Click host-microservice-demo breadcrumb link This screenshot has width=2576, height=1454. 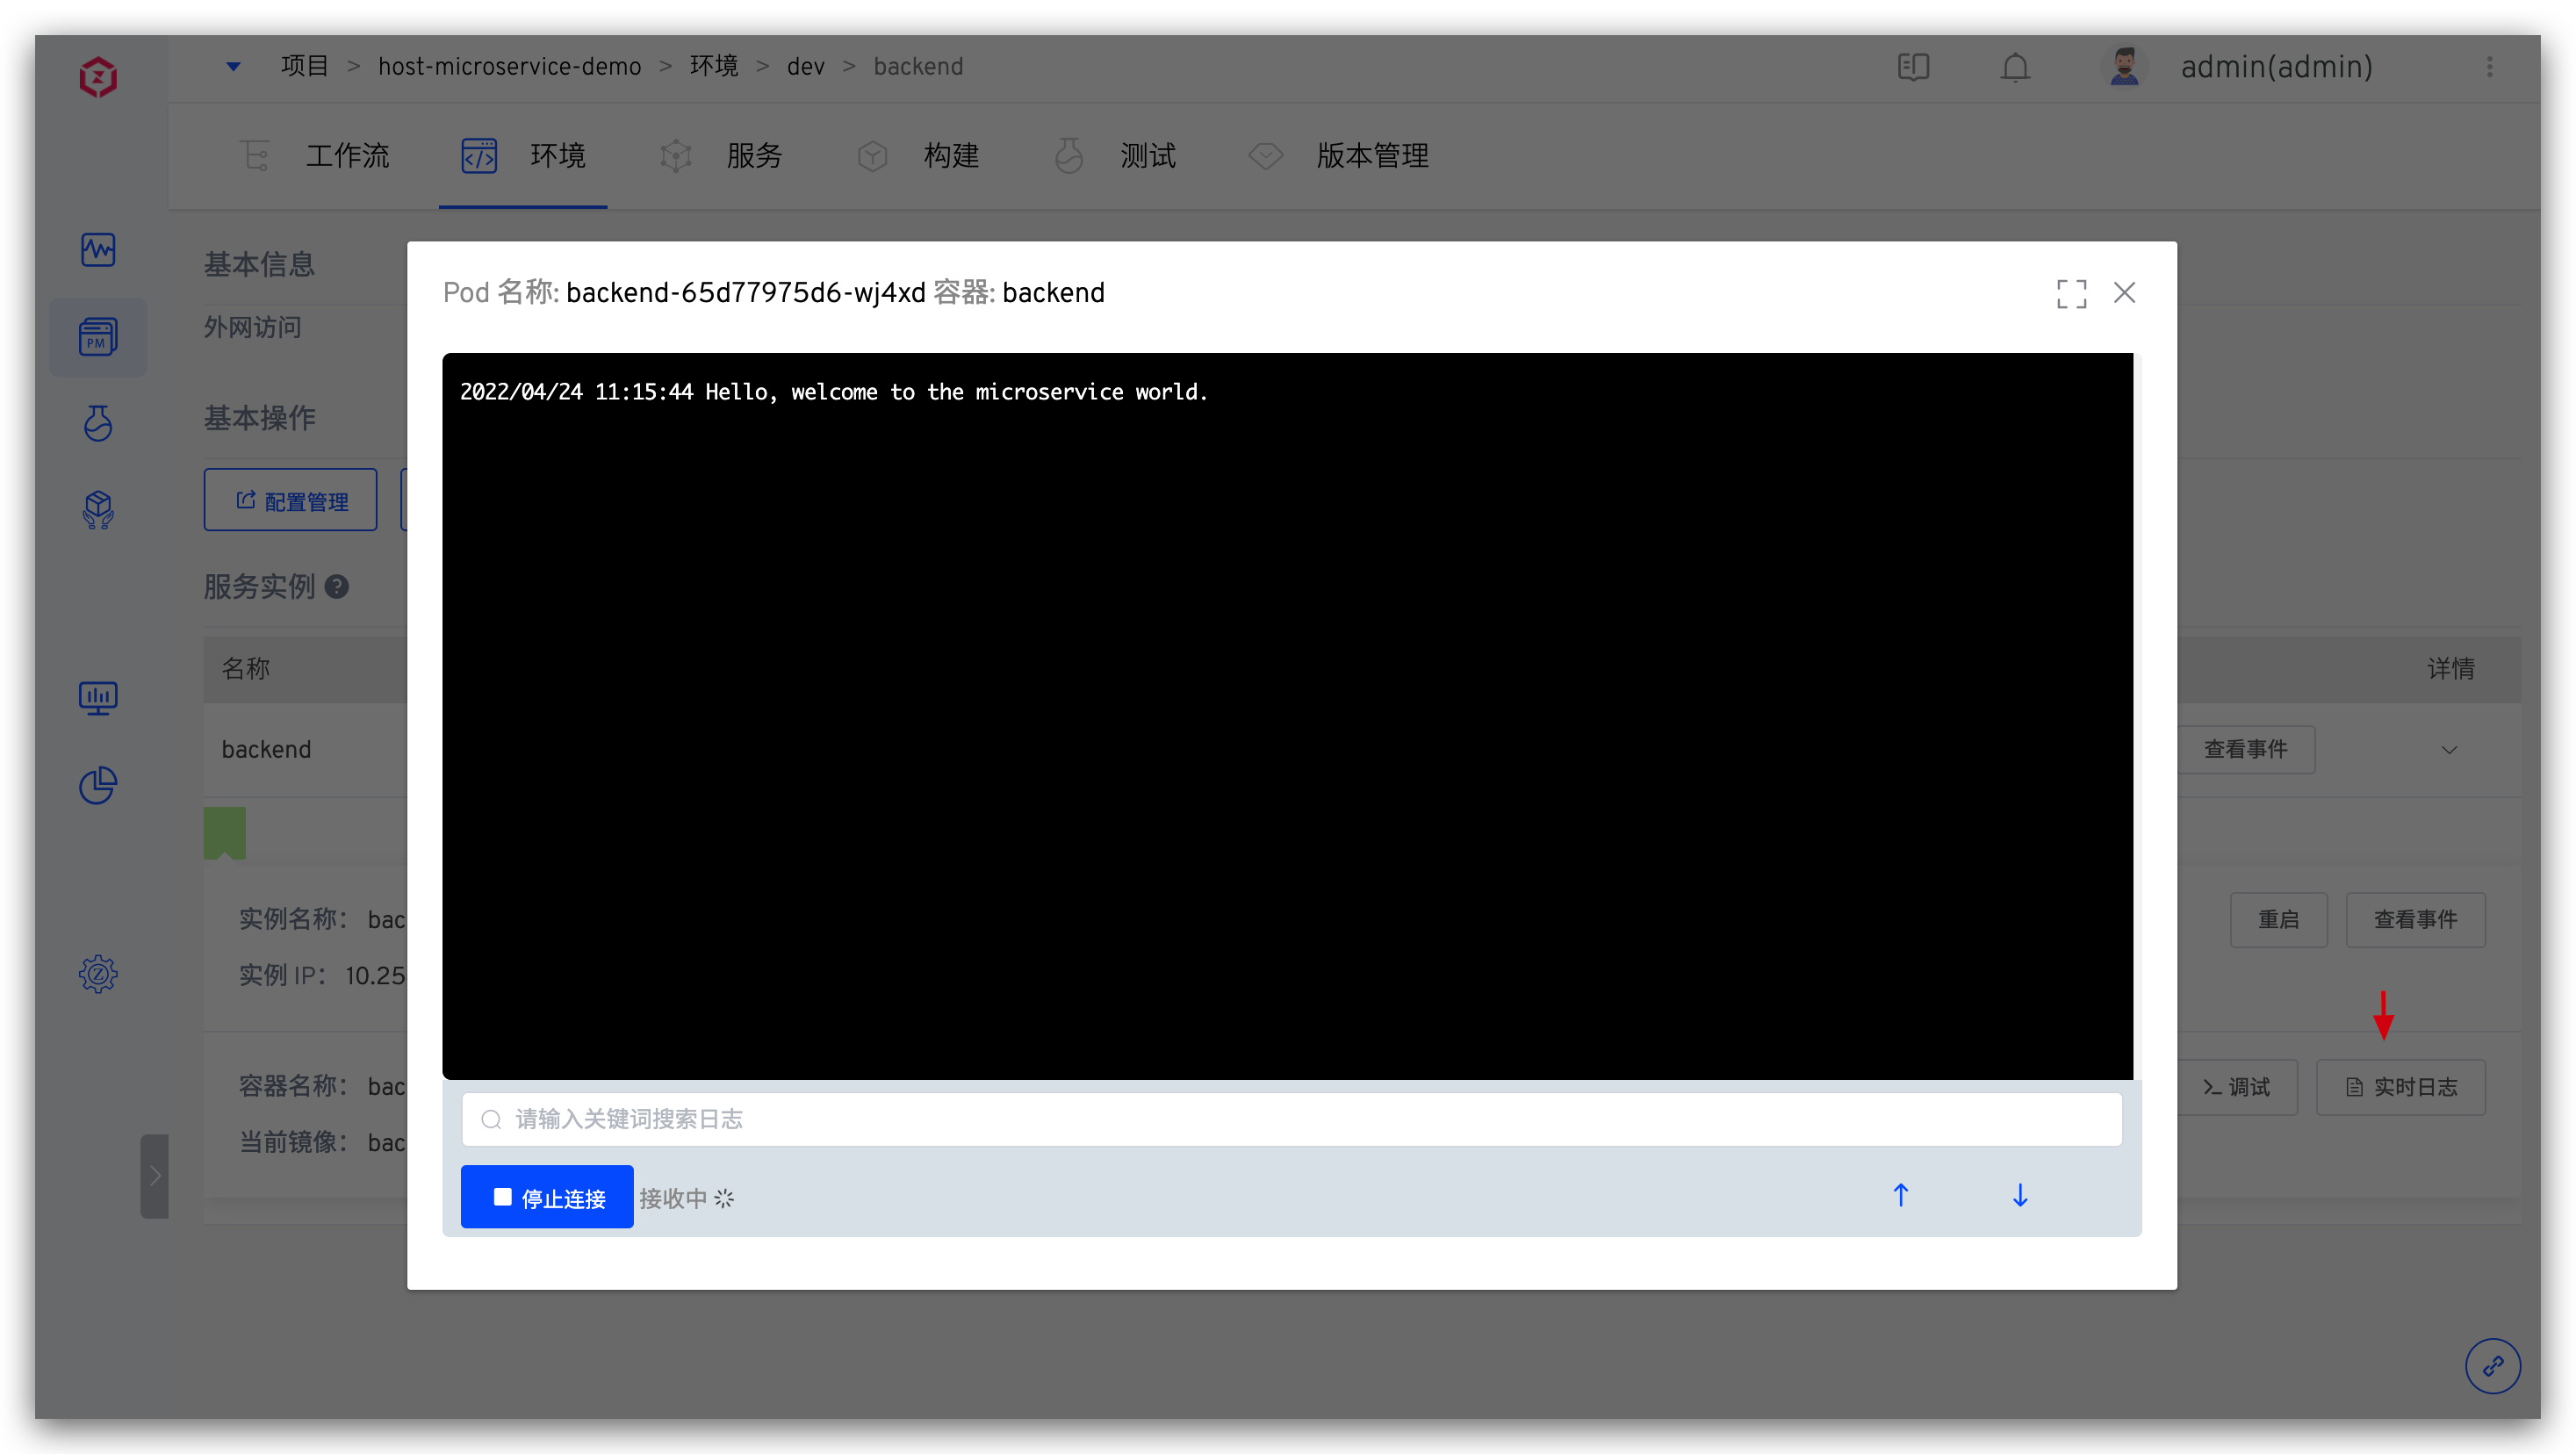pos(509,66)
